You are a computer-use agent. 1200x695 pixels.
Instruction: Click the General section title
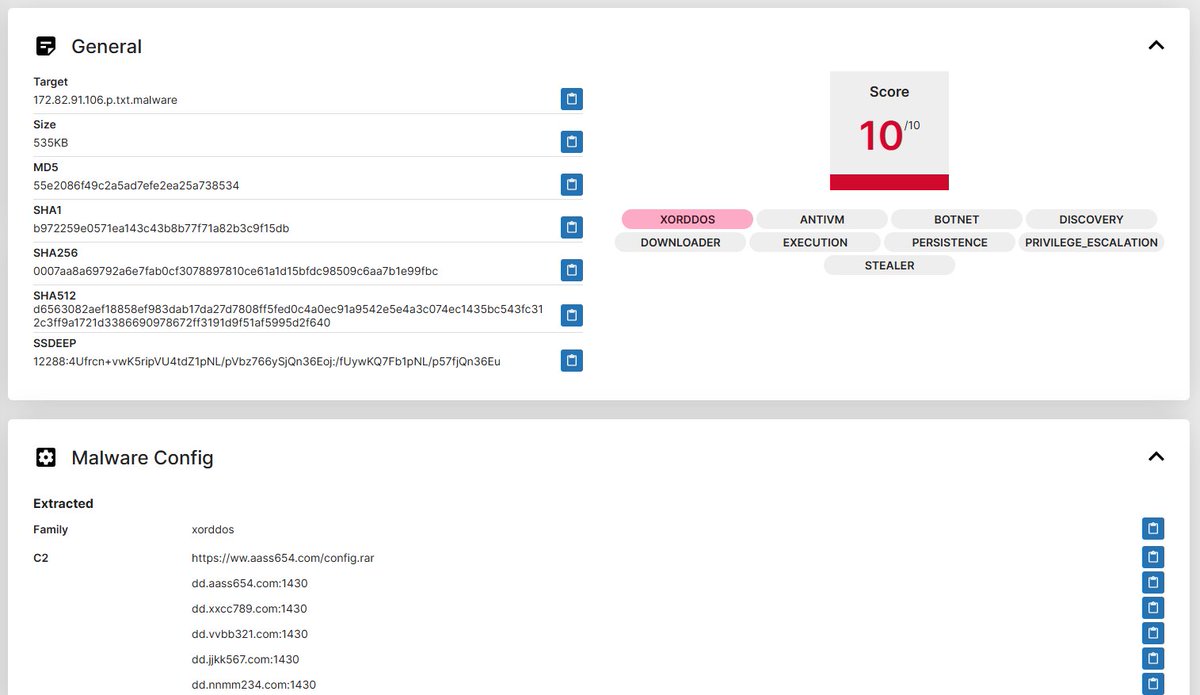point(107,46)
